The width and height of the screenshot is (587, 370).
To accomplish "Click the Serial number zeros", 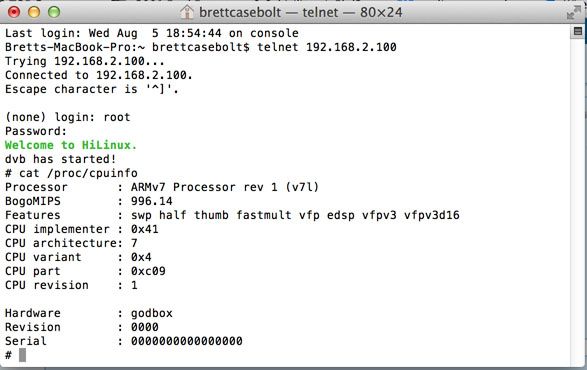I will click(186, 341).
